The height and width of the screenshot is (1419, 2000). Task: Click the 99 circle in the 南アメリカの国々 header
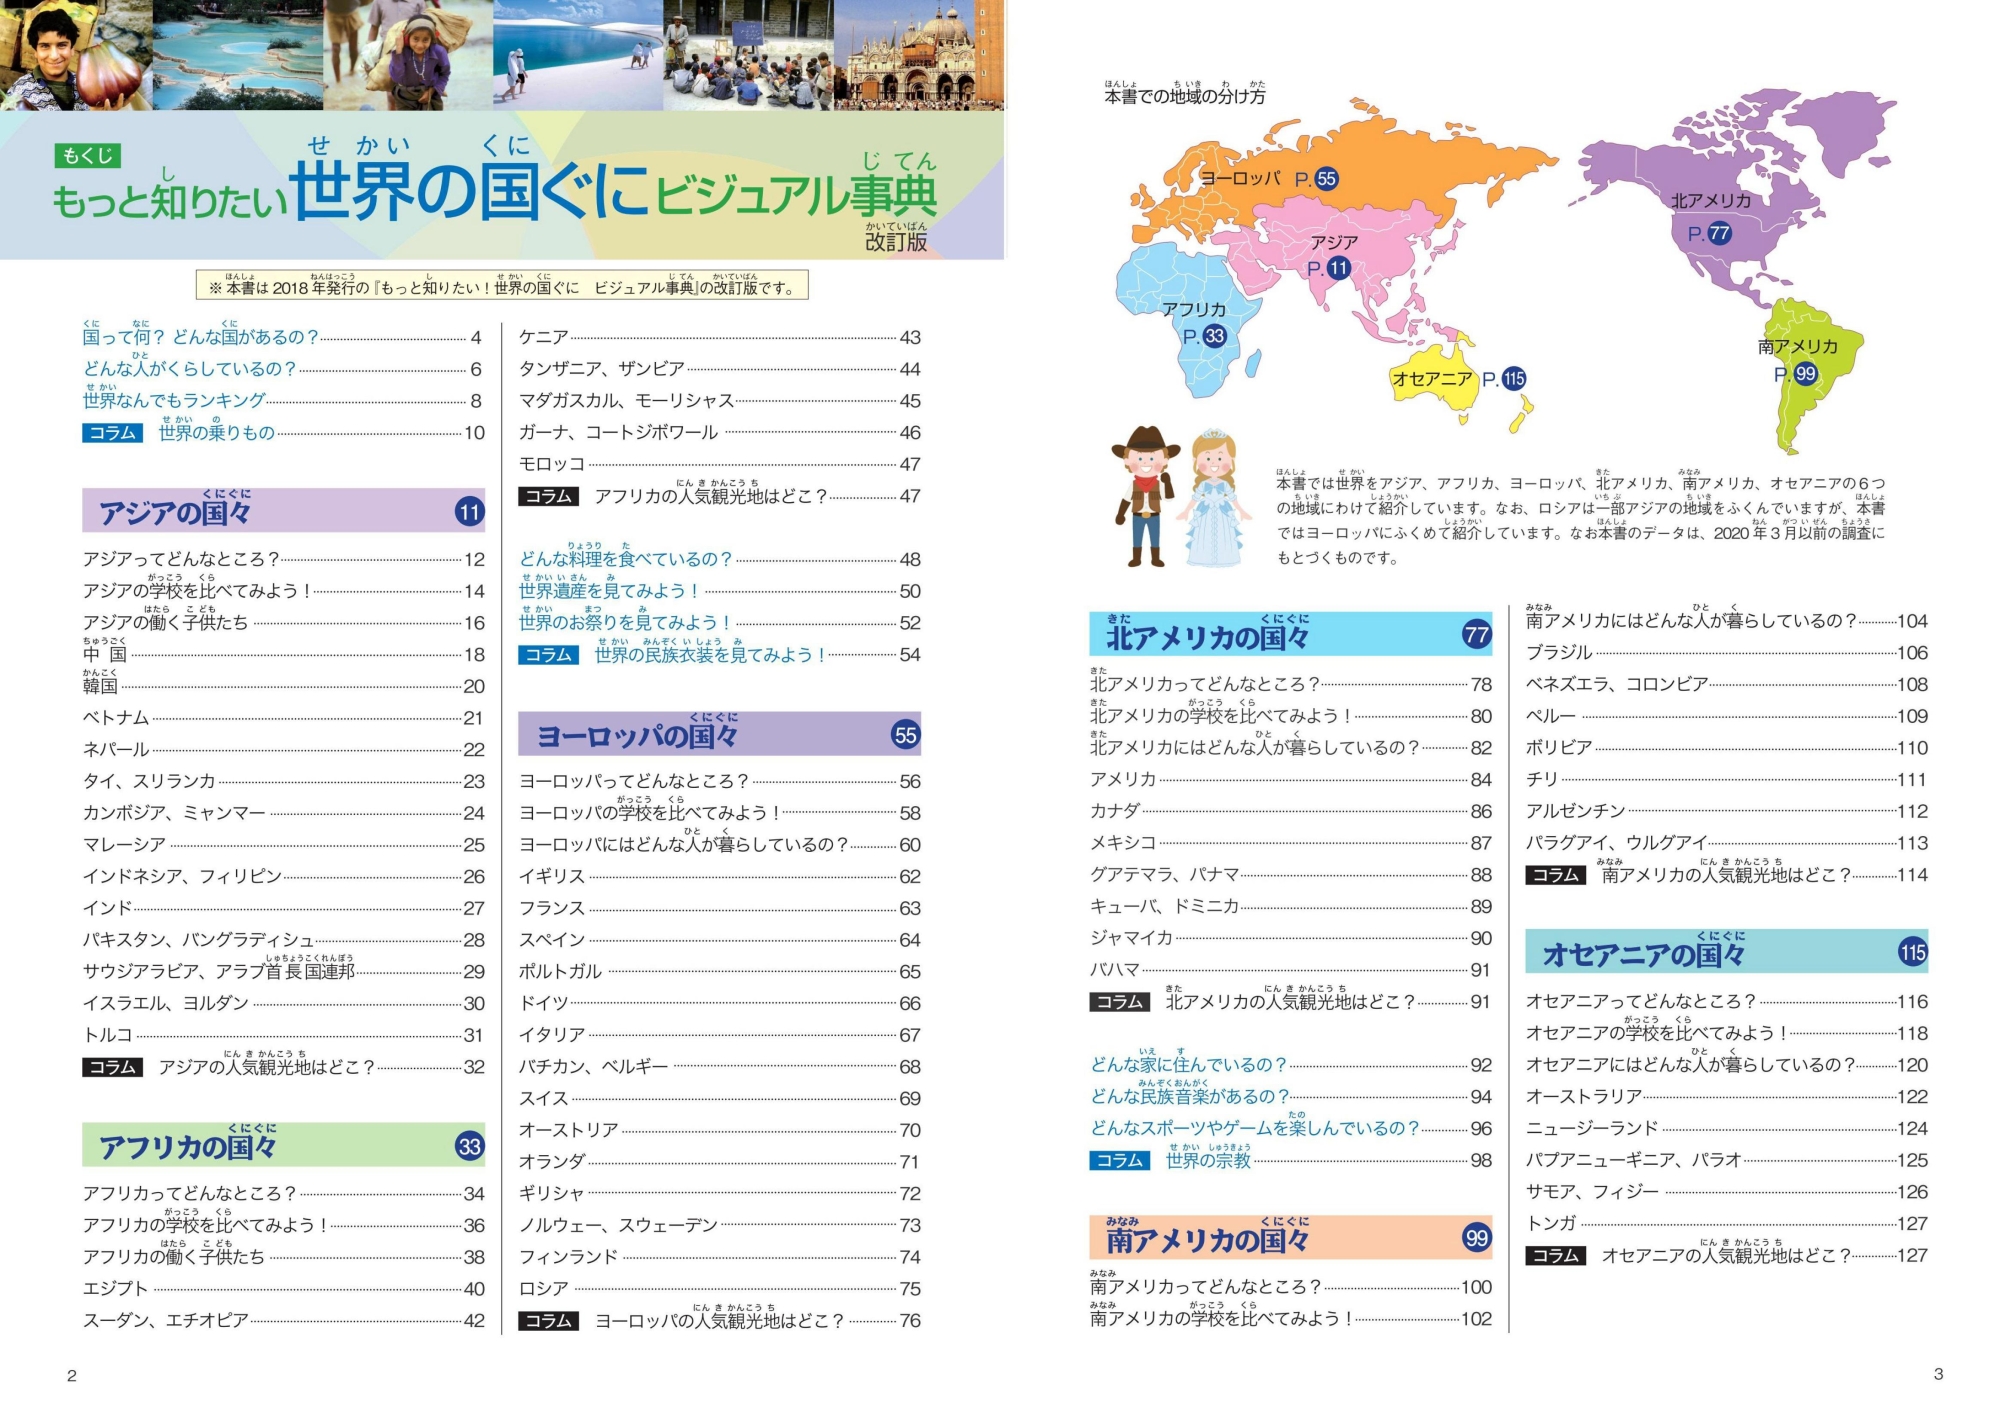coord(1476,1238)
